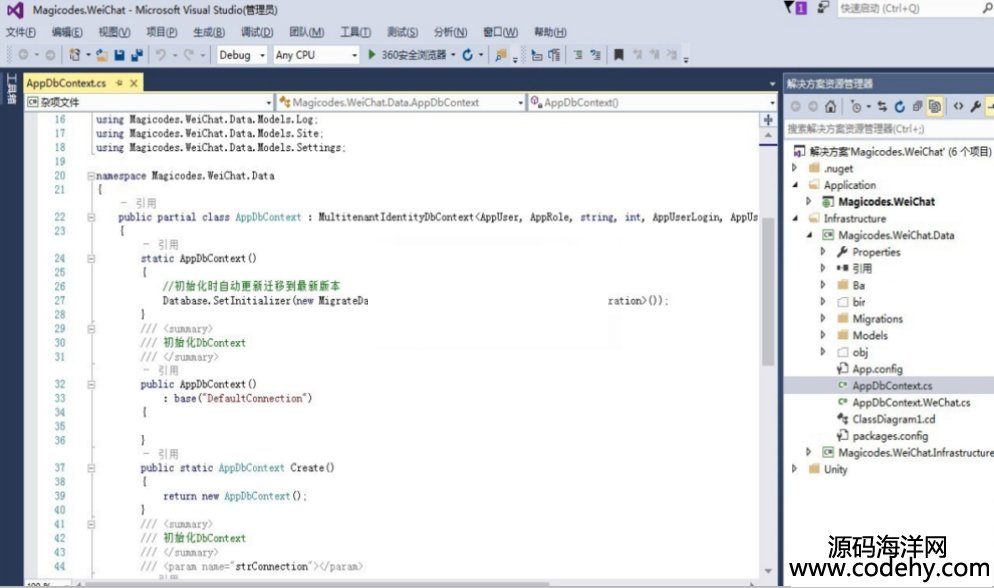Open Properties with the wrench icon
The width and height of the screenshot is (994, 588).
point(976,106)
